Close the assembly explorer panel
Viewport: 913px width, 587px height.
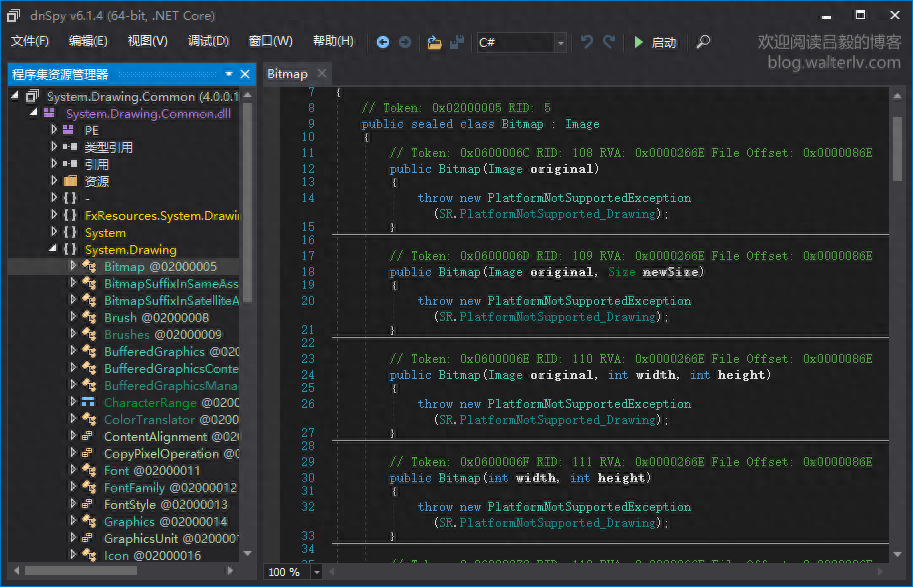click(245, 74)
